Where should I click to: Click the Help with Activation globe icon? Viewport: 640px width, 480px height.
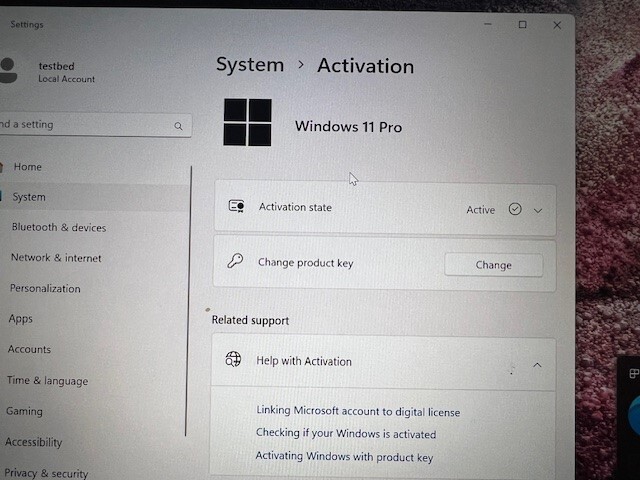(x=233, y=359)
